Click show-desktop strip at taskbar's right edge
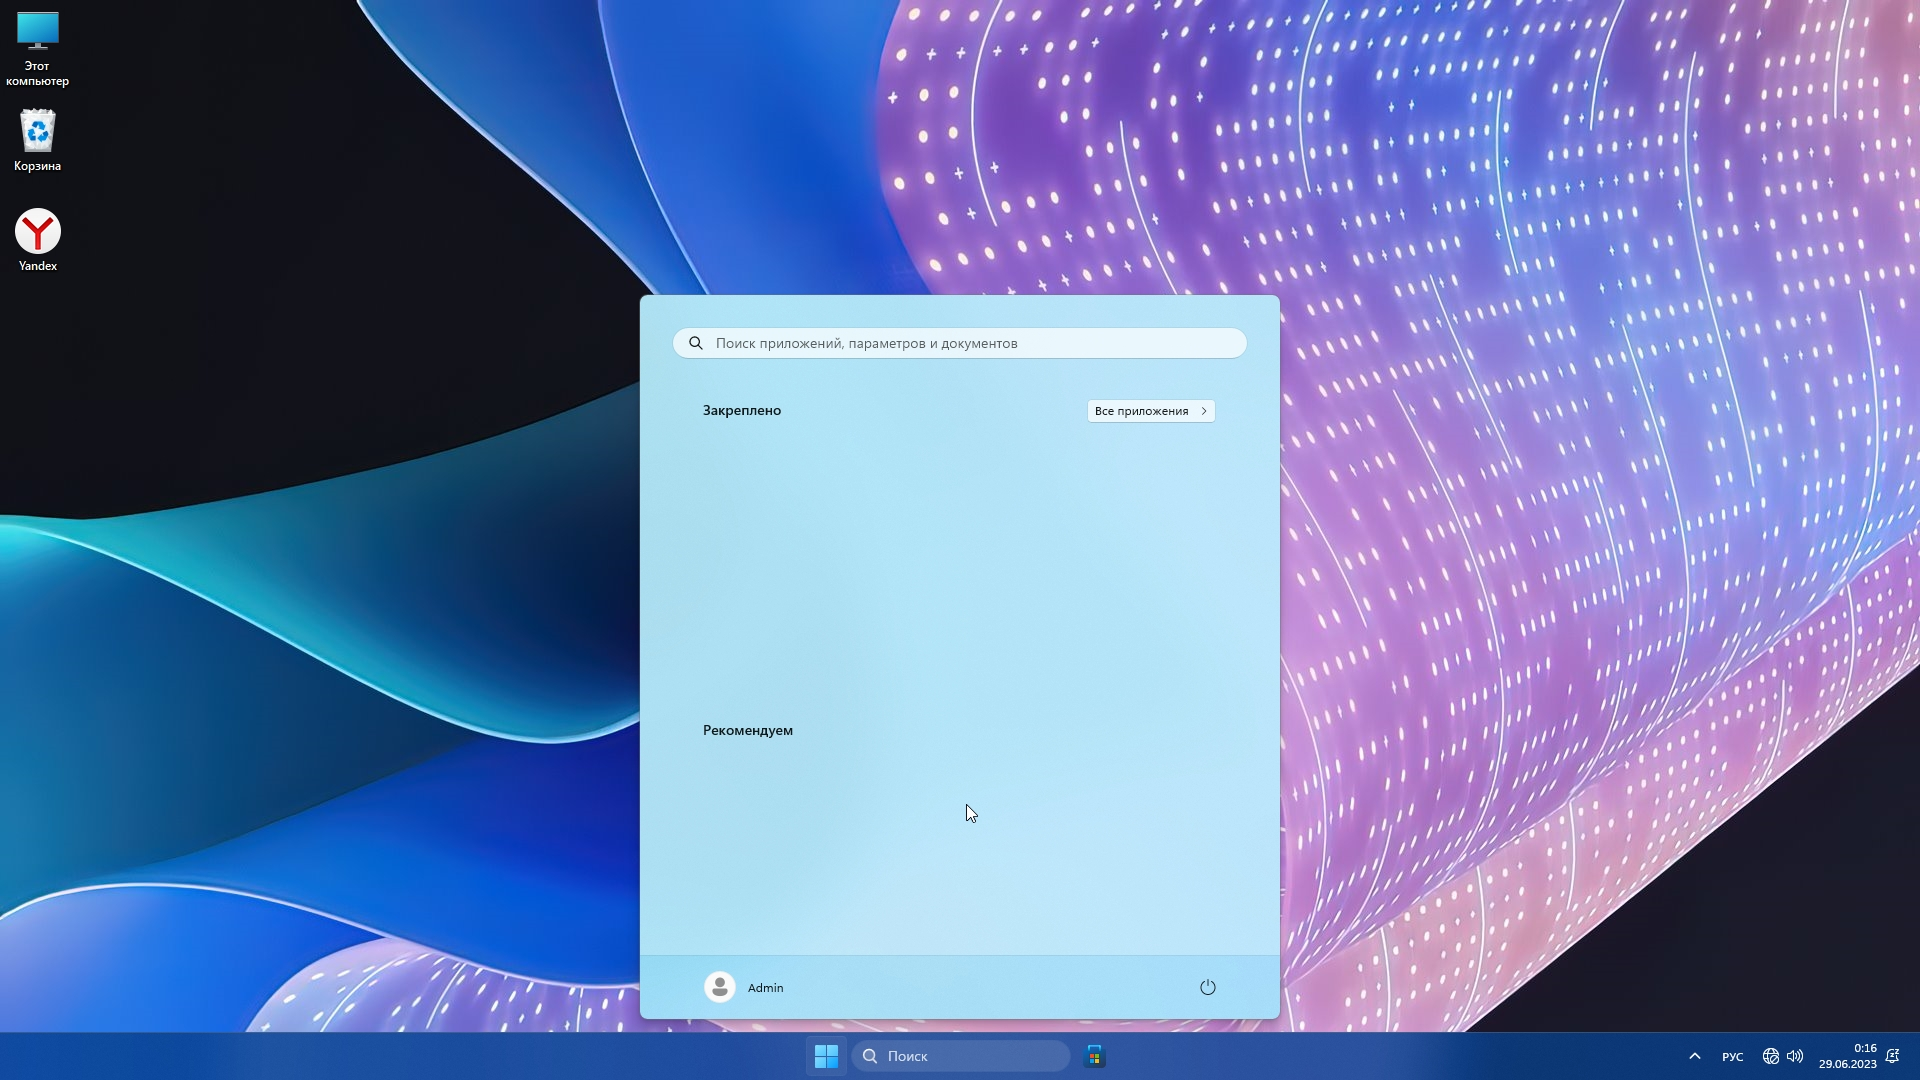 pyautogui.click(x=1916, y=1056)
